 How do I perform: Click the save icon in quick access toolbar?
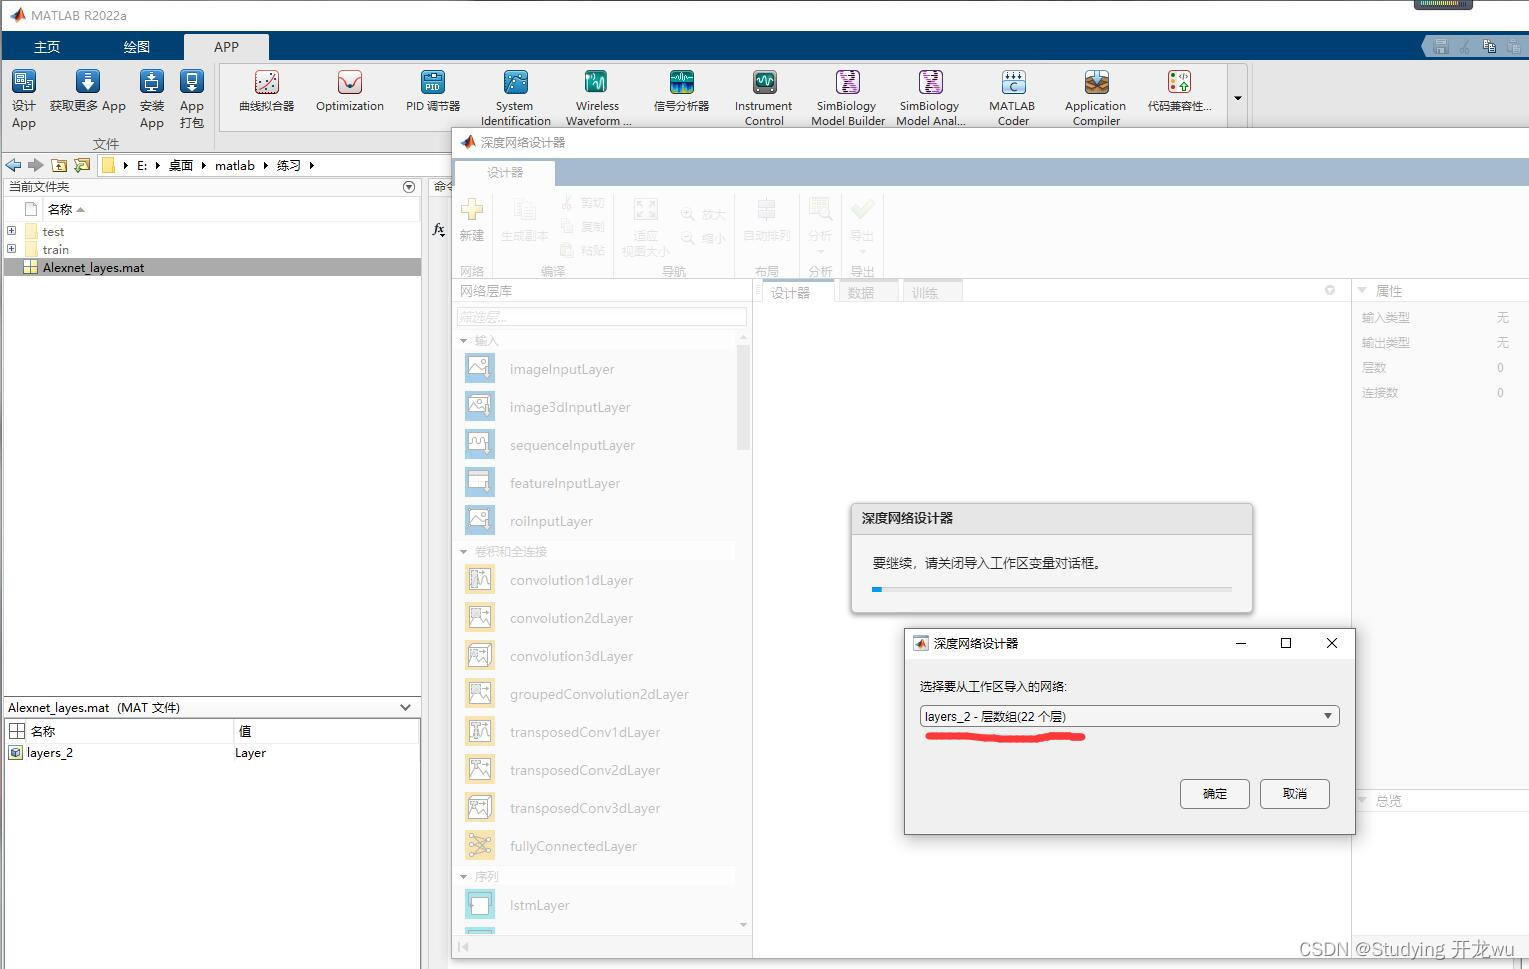(x=1440, y=46)
